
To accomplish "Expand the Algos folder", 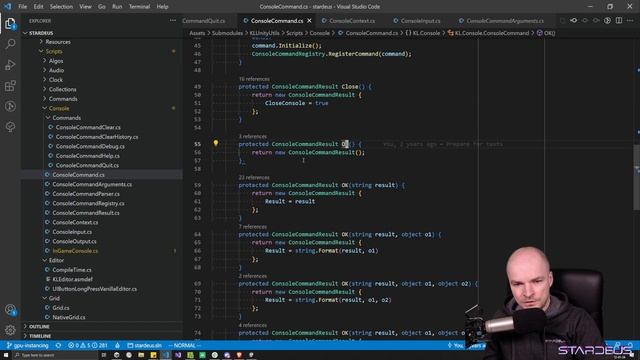I will (x=102, y=61).
